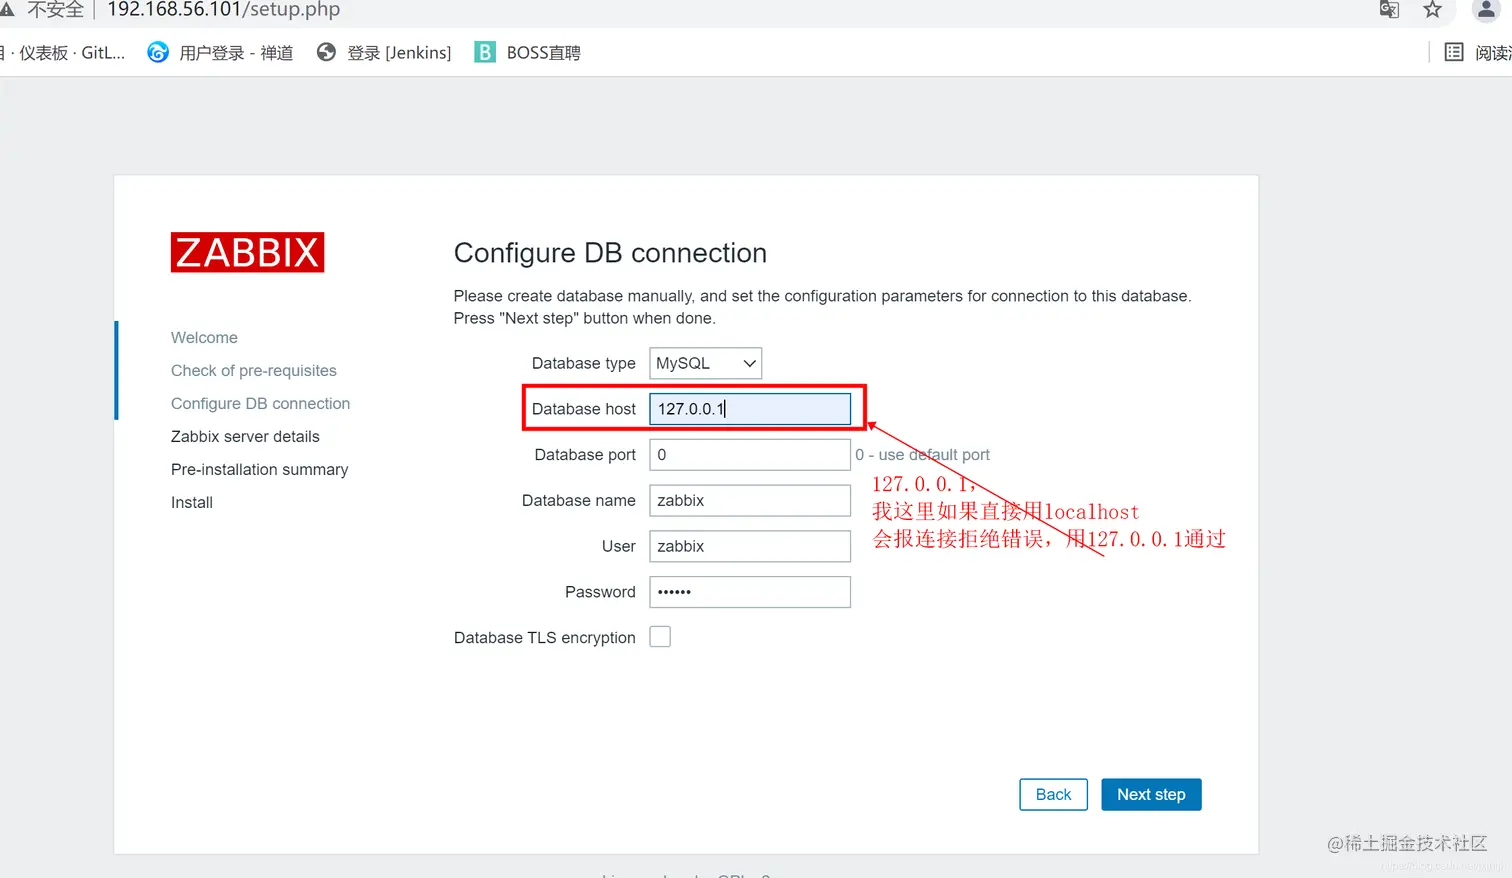Image resolution: width=1512 pixels, height=878 pixels.
Task: Click into the Password field
Action: (x=750, y=592)
